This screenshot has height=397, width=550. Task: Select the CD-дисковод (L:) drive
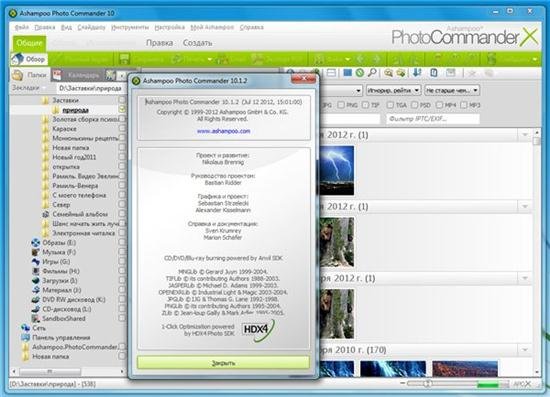click(x=61, y=309)
